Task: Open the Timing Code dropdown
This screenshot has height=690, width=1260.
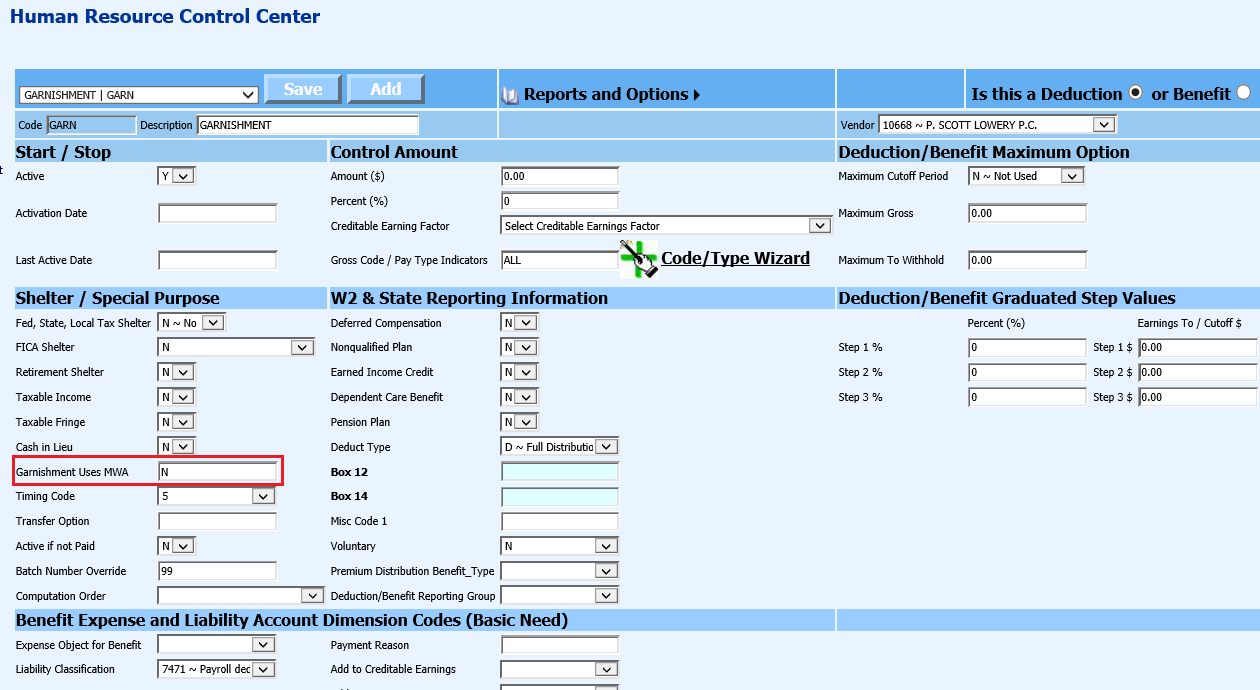Action: [x=216, y=496]
